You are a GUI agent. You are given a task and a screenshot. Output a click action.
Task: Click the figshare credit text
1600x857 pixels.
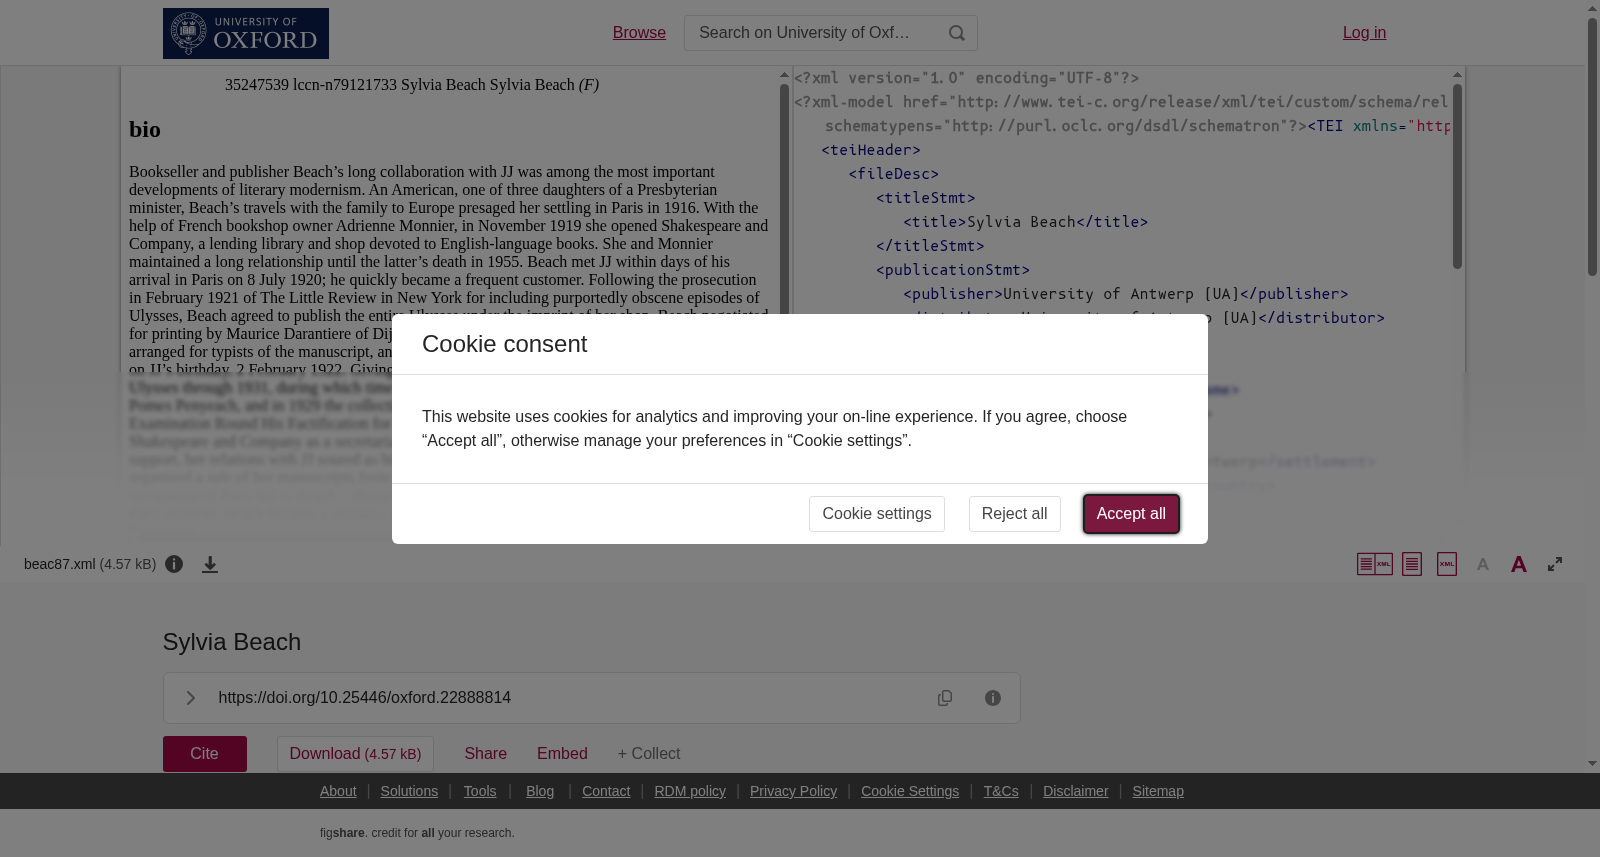pos(417,833)
